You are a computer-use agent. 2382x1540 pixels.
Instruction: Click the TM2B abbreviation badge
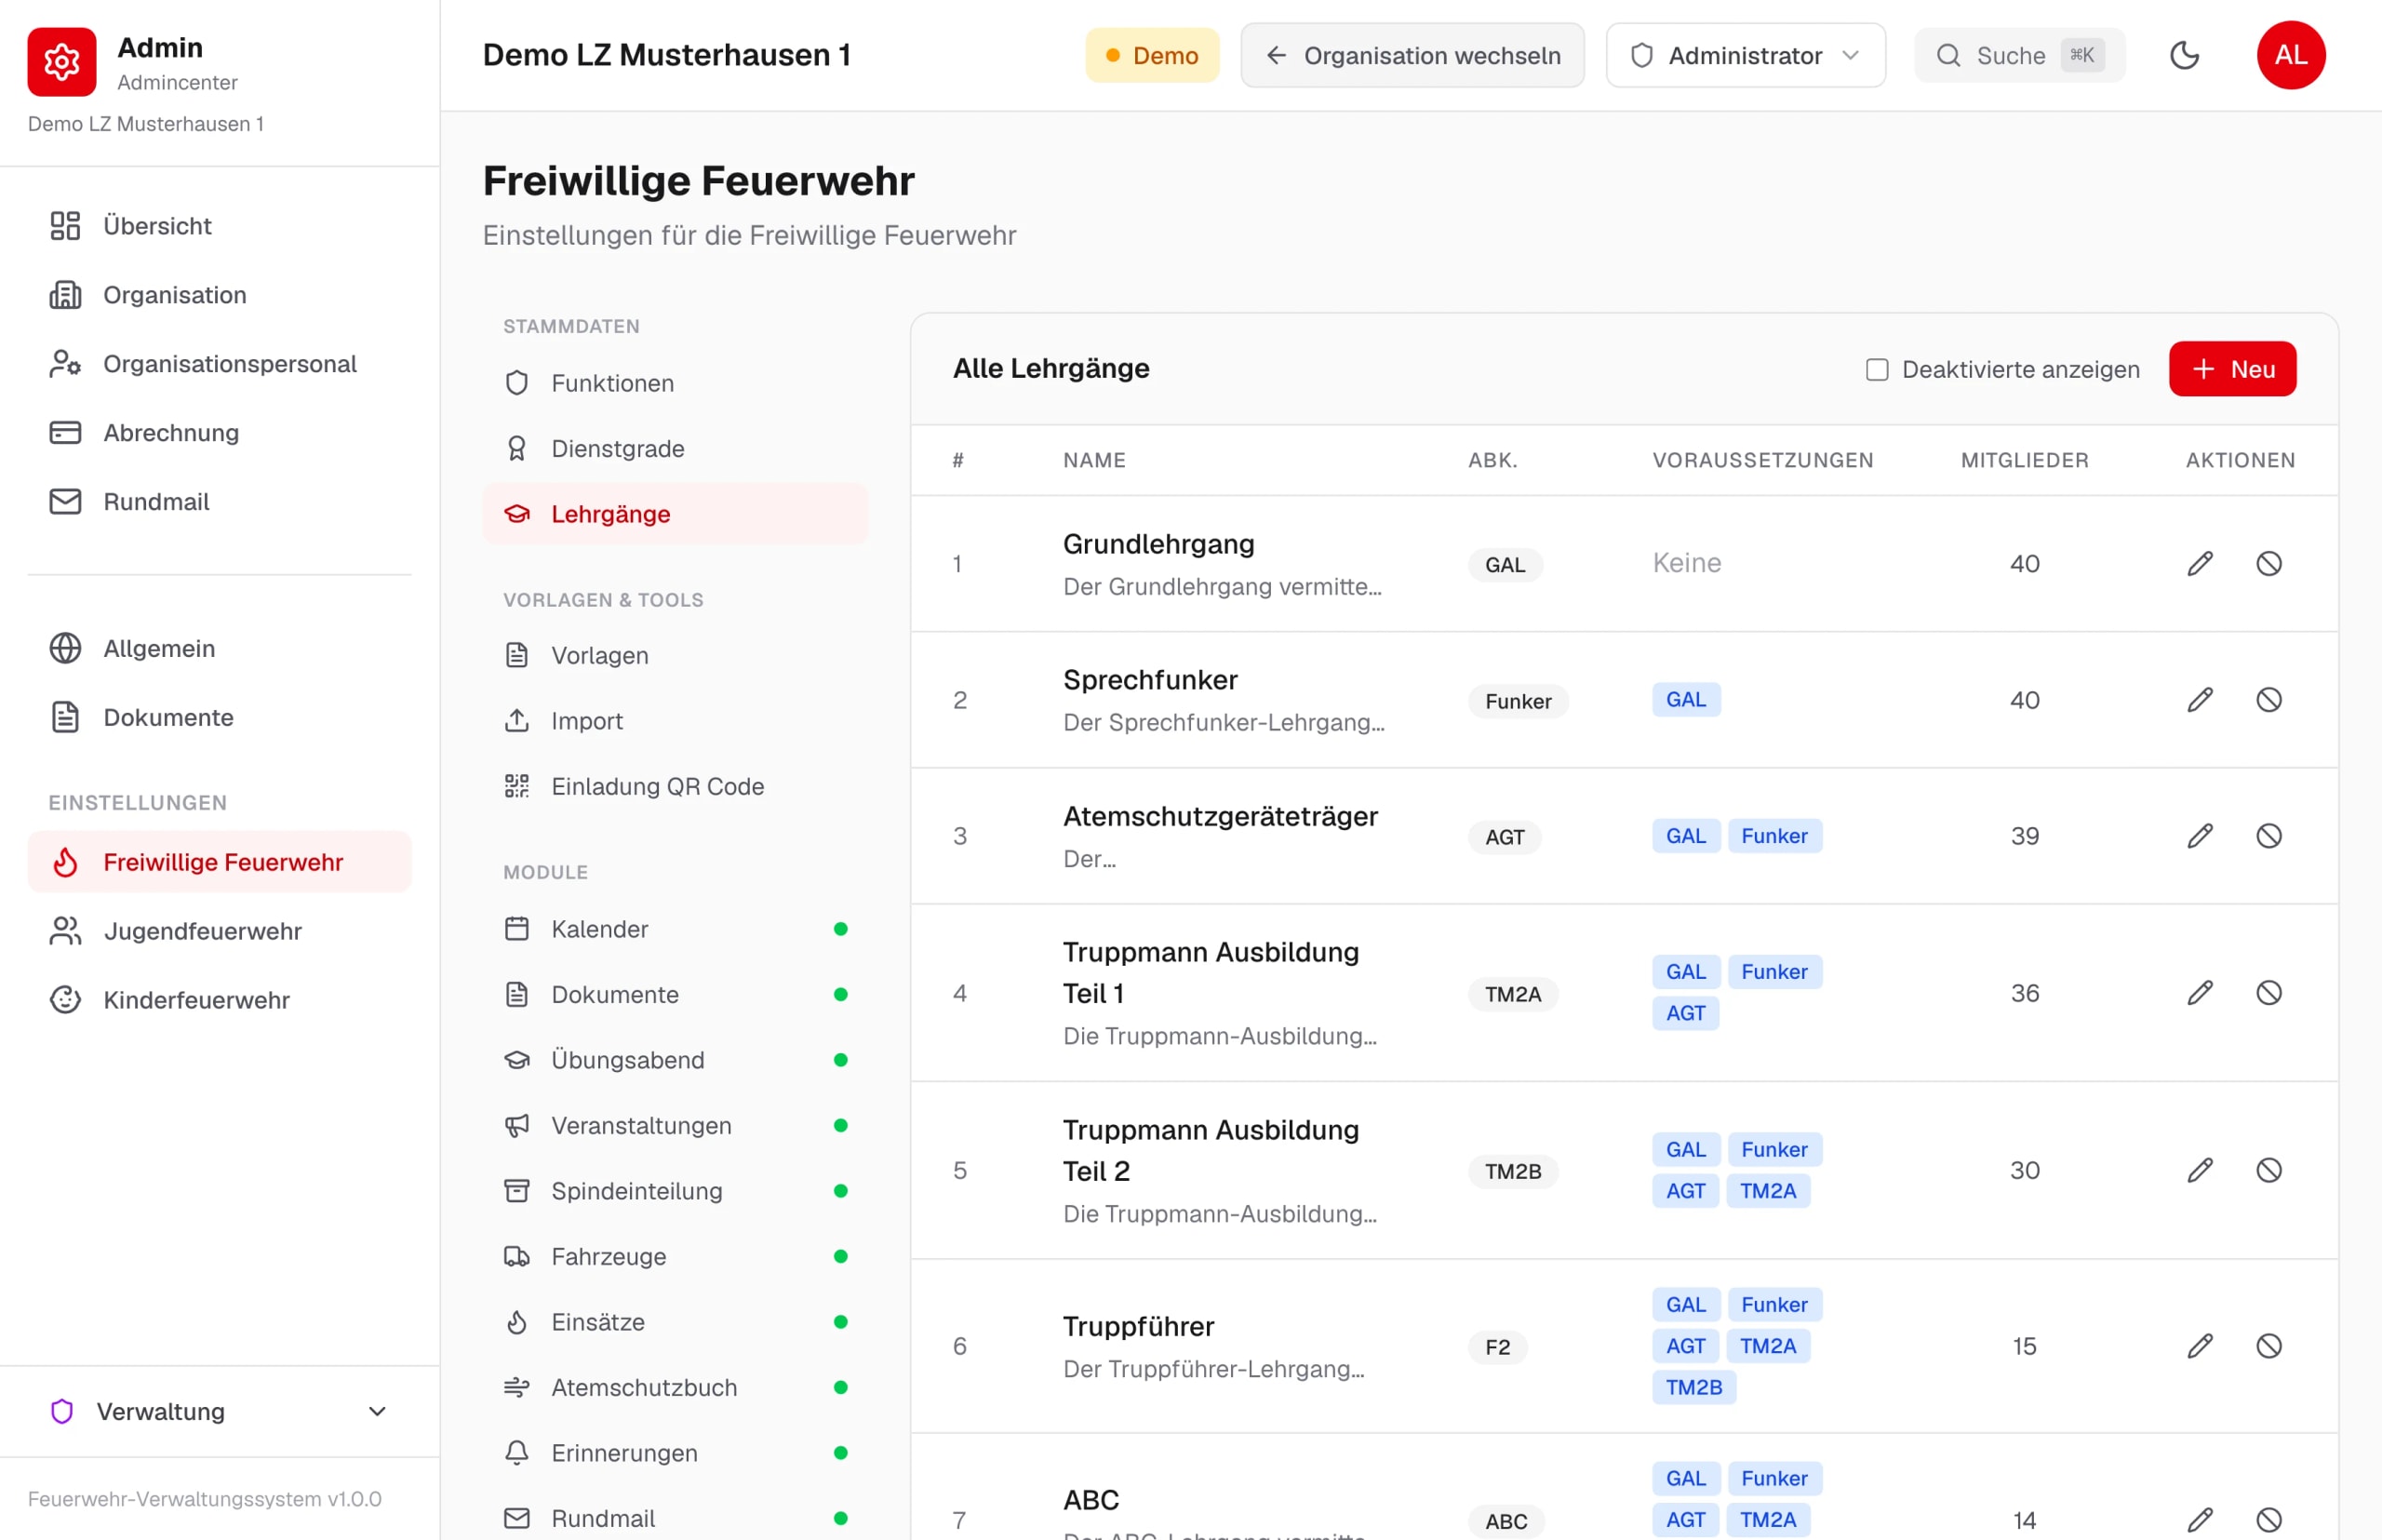(x=1512, y=1171)
